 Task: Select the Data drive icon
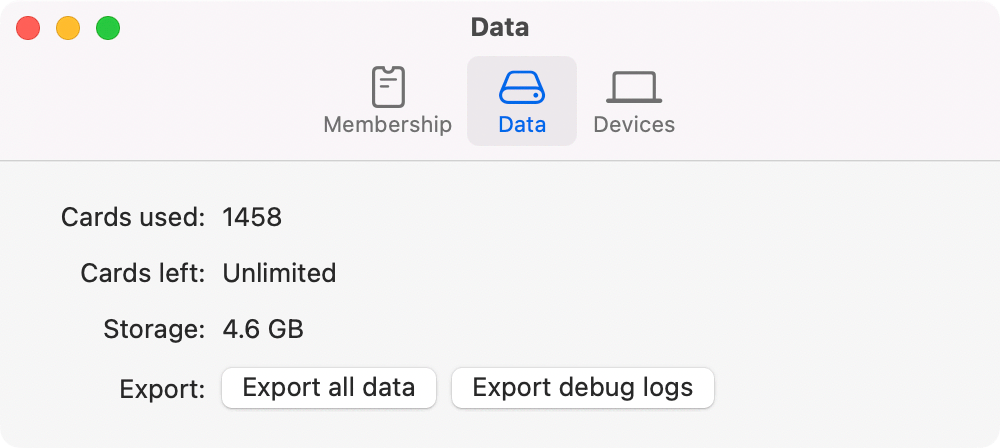pyautogui.click(x=522, y=87)
